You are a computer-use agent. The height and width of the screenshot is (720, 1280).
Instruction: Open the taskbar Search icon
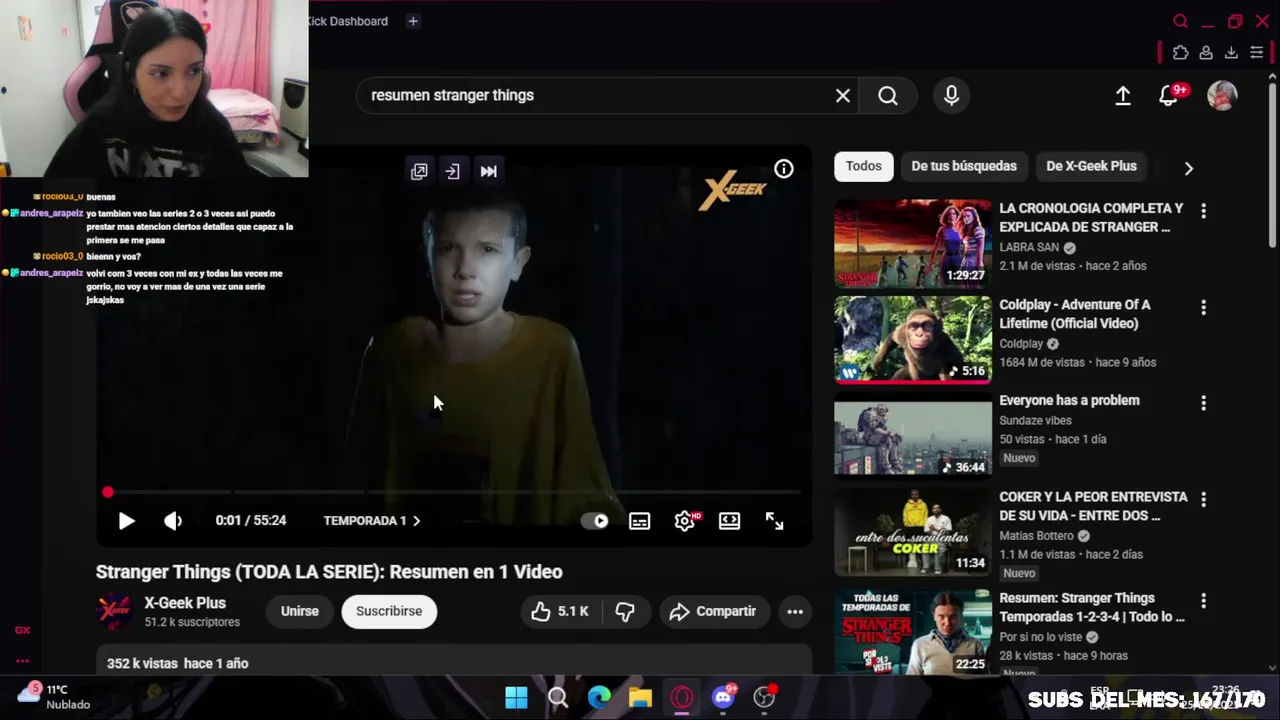click(x=558, y=698)
